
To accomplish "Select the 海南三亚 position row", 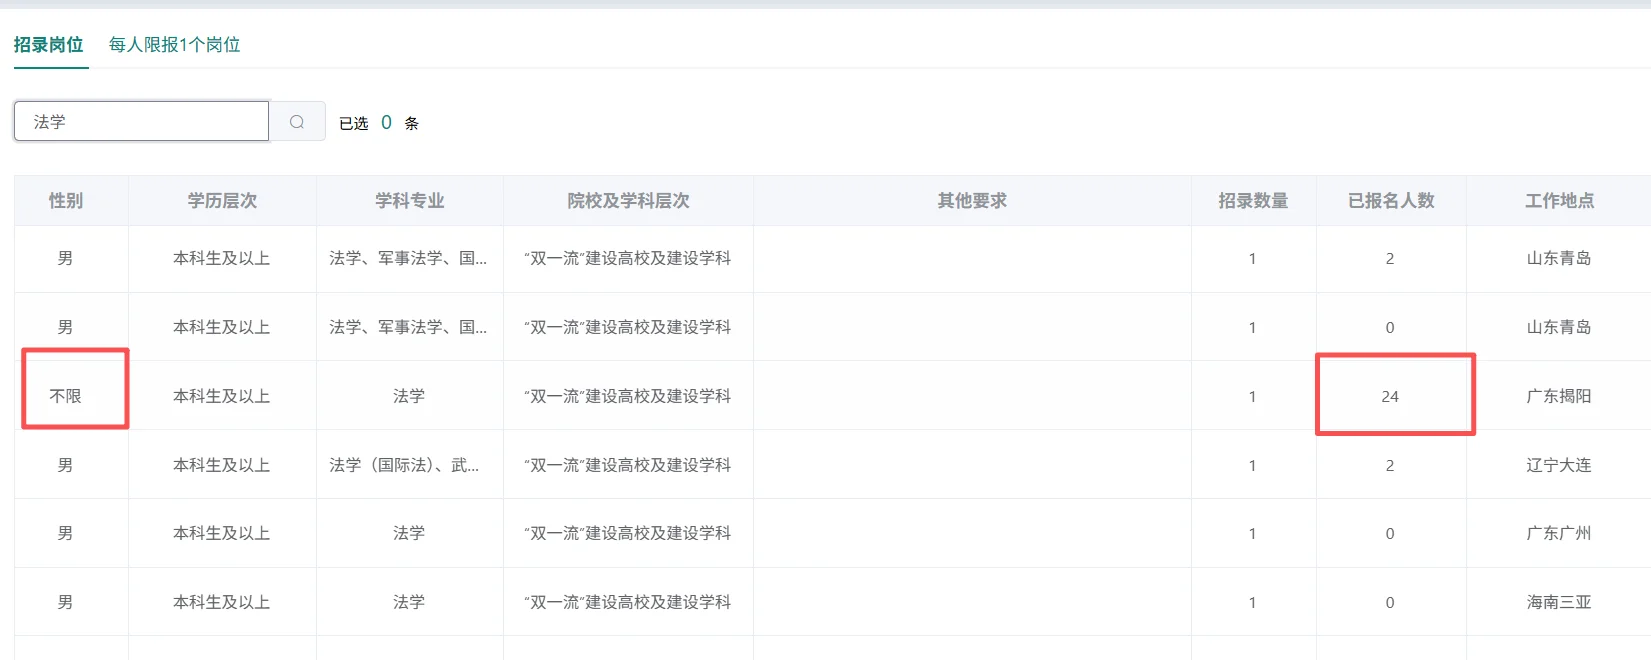I will click(832, 602).
